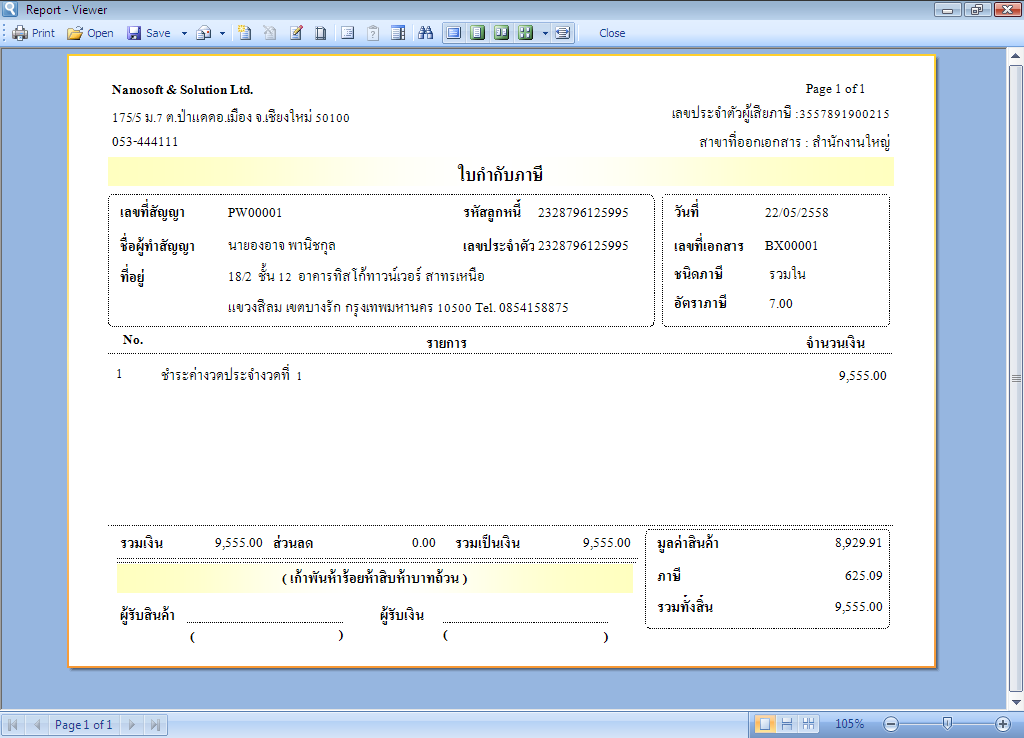
Task: Toggle the bookmarks panel icon
Action: click(347, 33)
